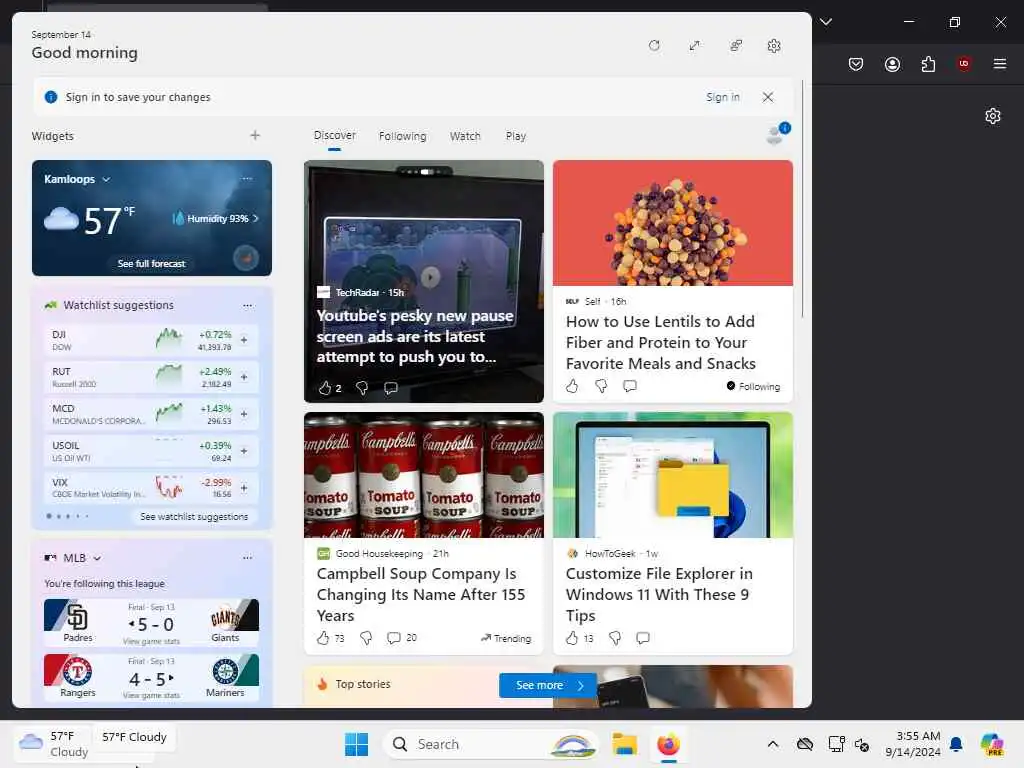Add MCD to watchlist
1024x768 pixels.
coord(244,413)
